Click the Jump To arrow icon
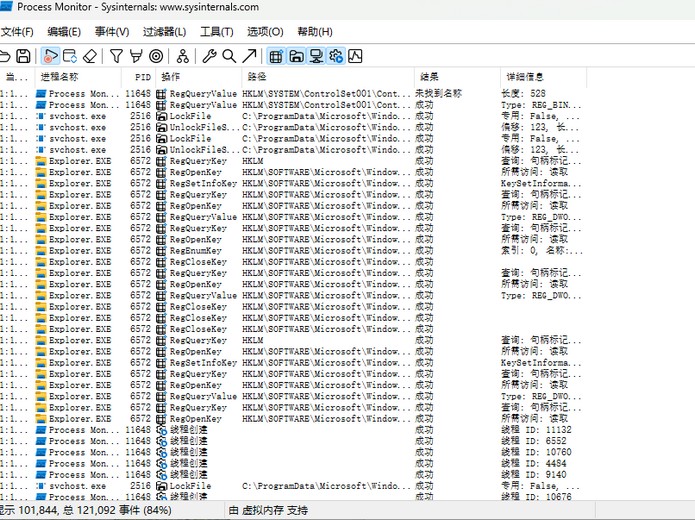 point(249,56)
